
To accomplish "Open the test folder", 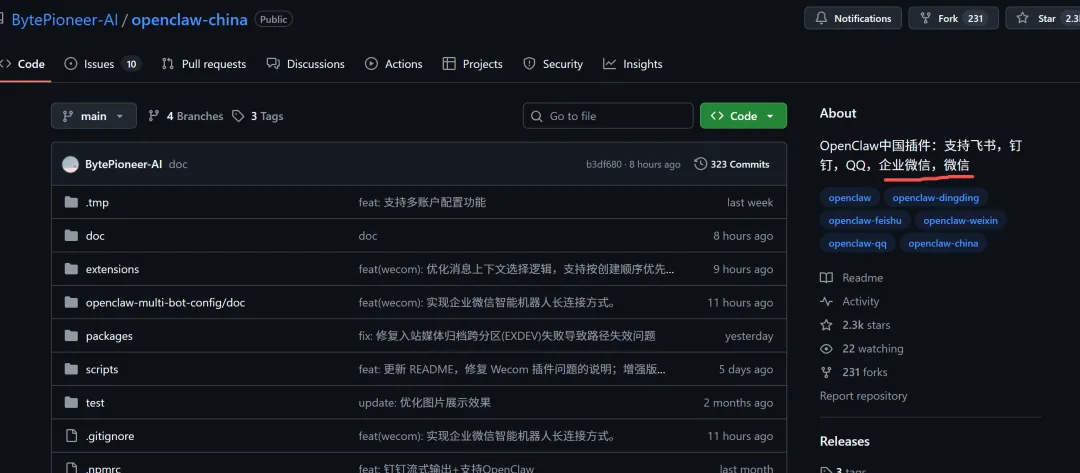I will (95, 403).
